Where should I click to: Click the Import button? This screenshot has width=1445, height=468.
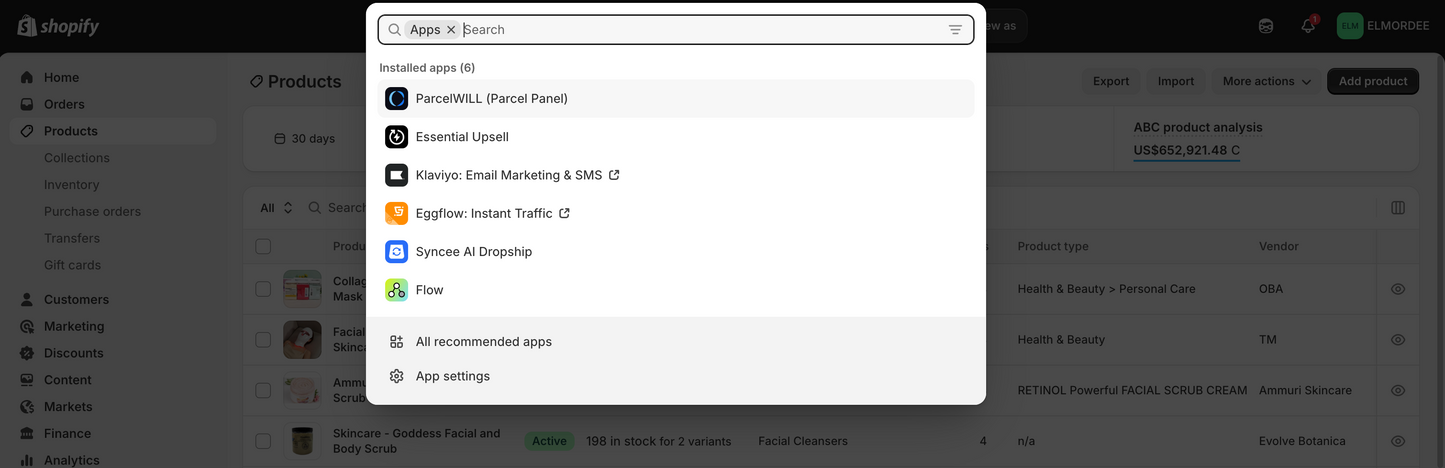pos(1176,81)
